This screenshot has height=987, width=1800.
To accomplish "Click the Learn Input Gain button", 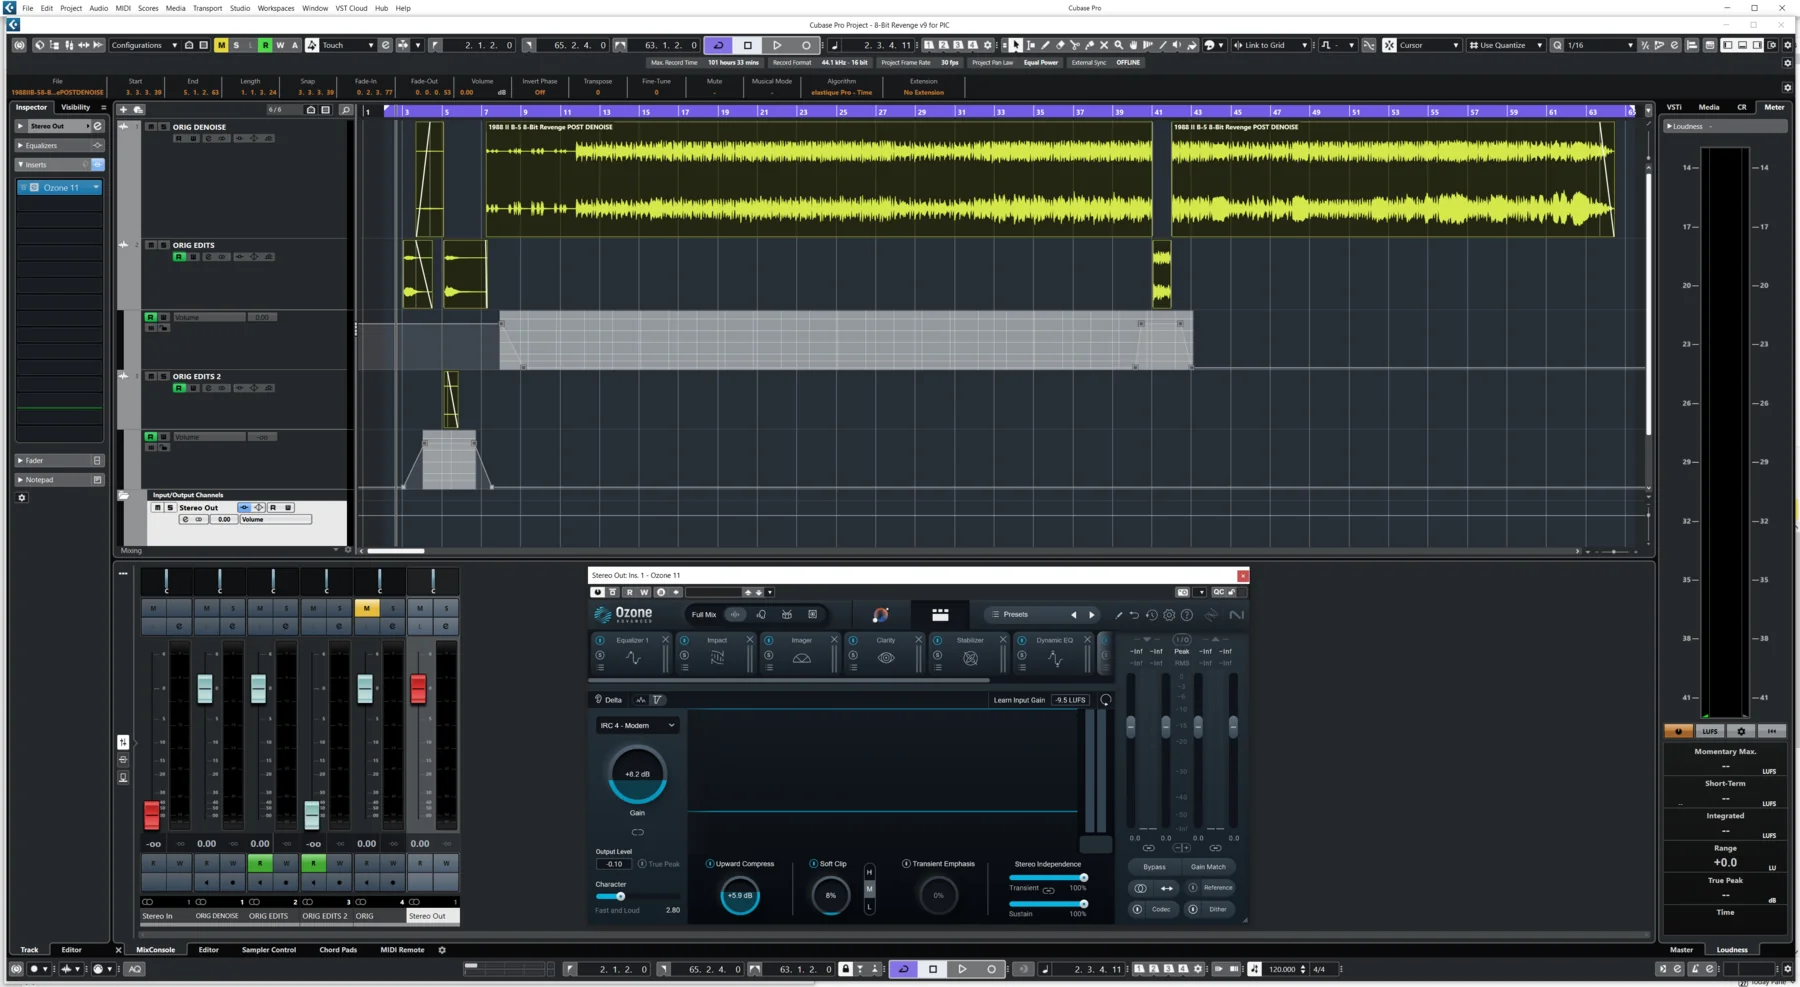I will coord(1019,700).
